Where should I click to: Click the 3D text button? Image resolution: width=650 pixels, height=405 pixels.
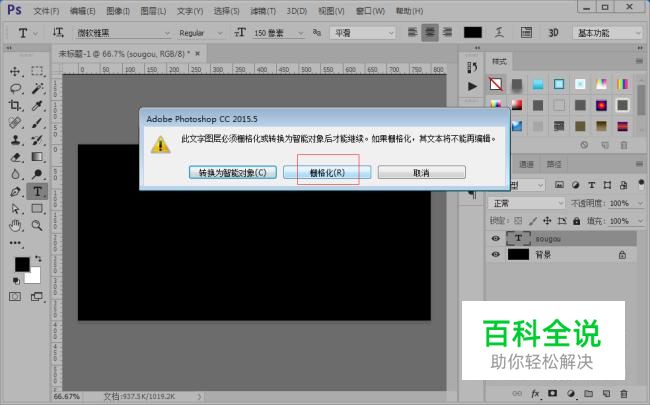pyautogui.click(x=553, y=33)
